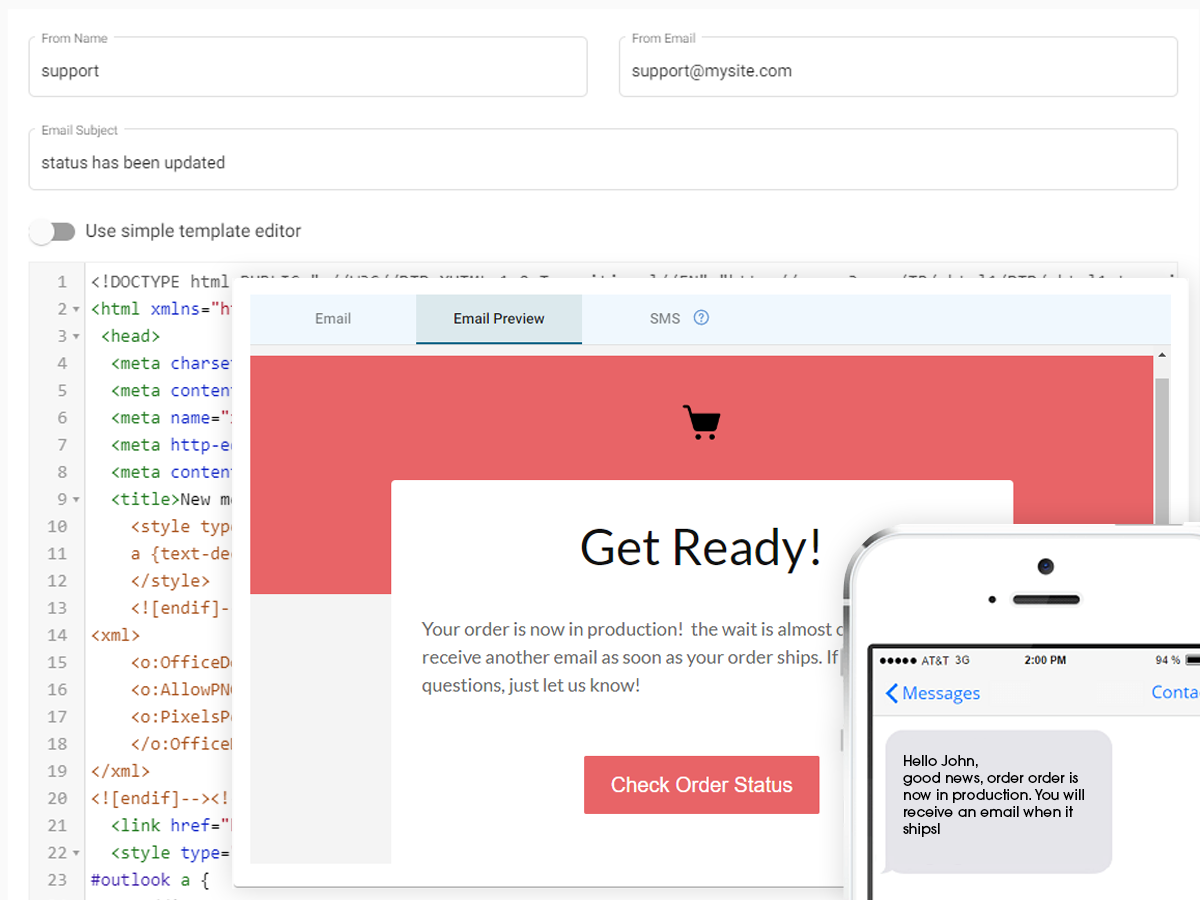
Task: Click the SMS message bubble Hello John
Action: click(x=998, y=802)
